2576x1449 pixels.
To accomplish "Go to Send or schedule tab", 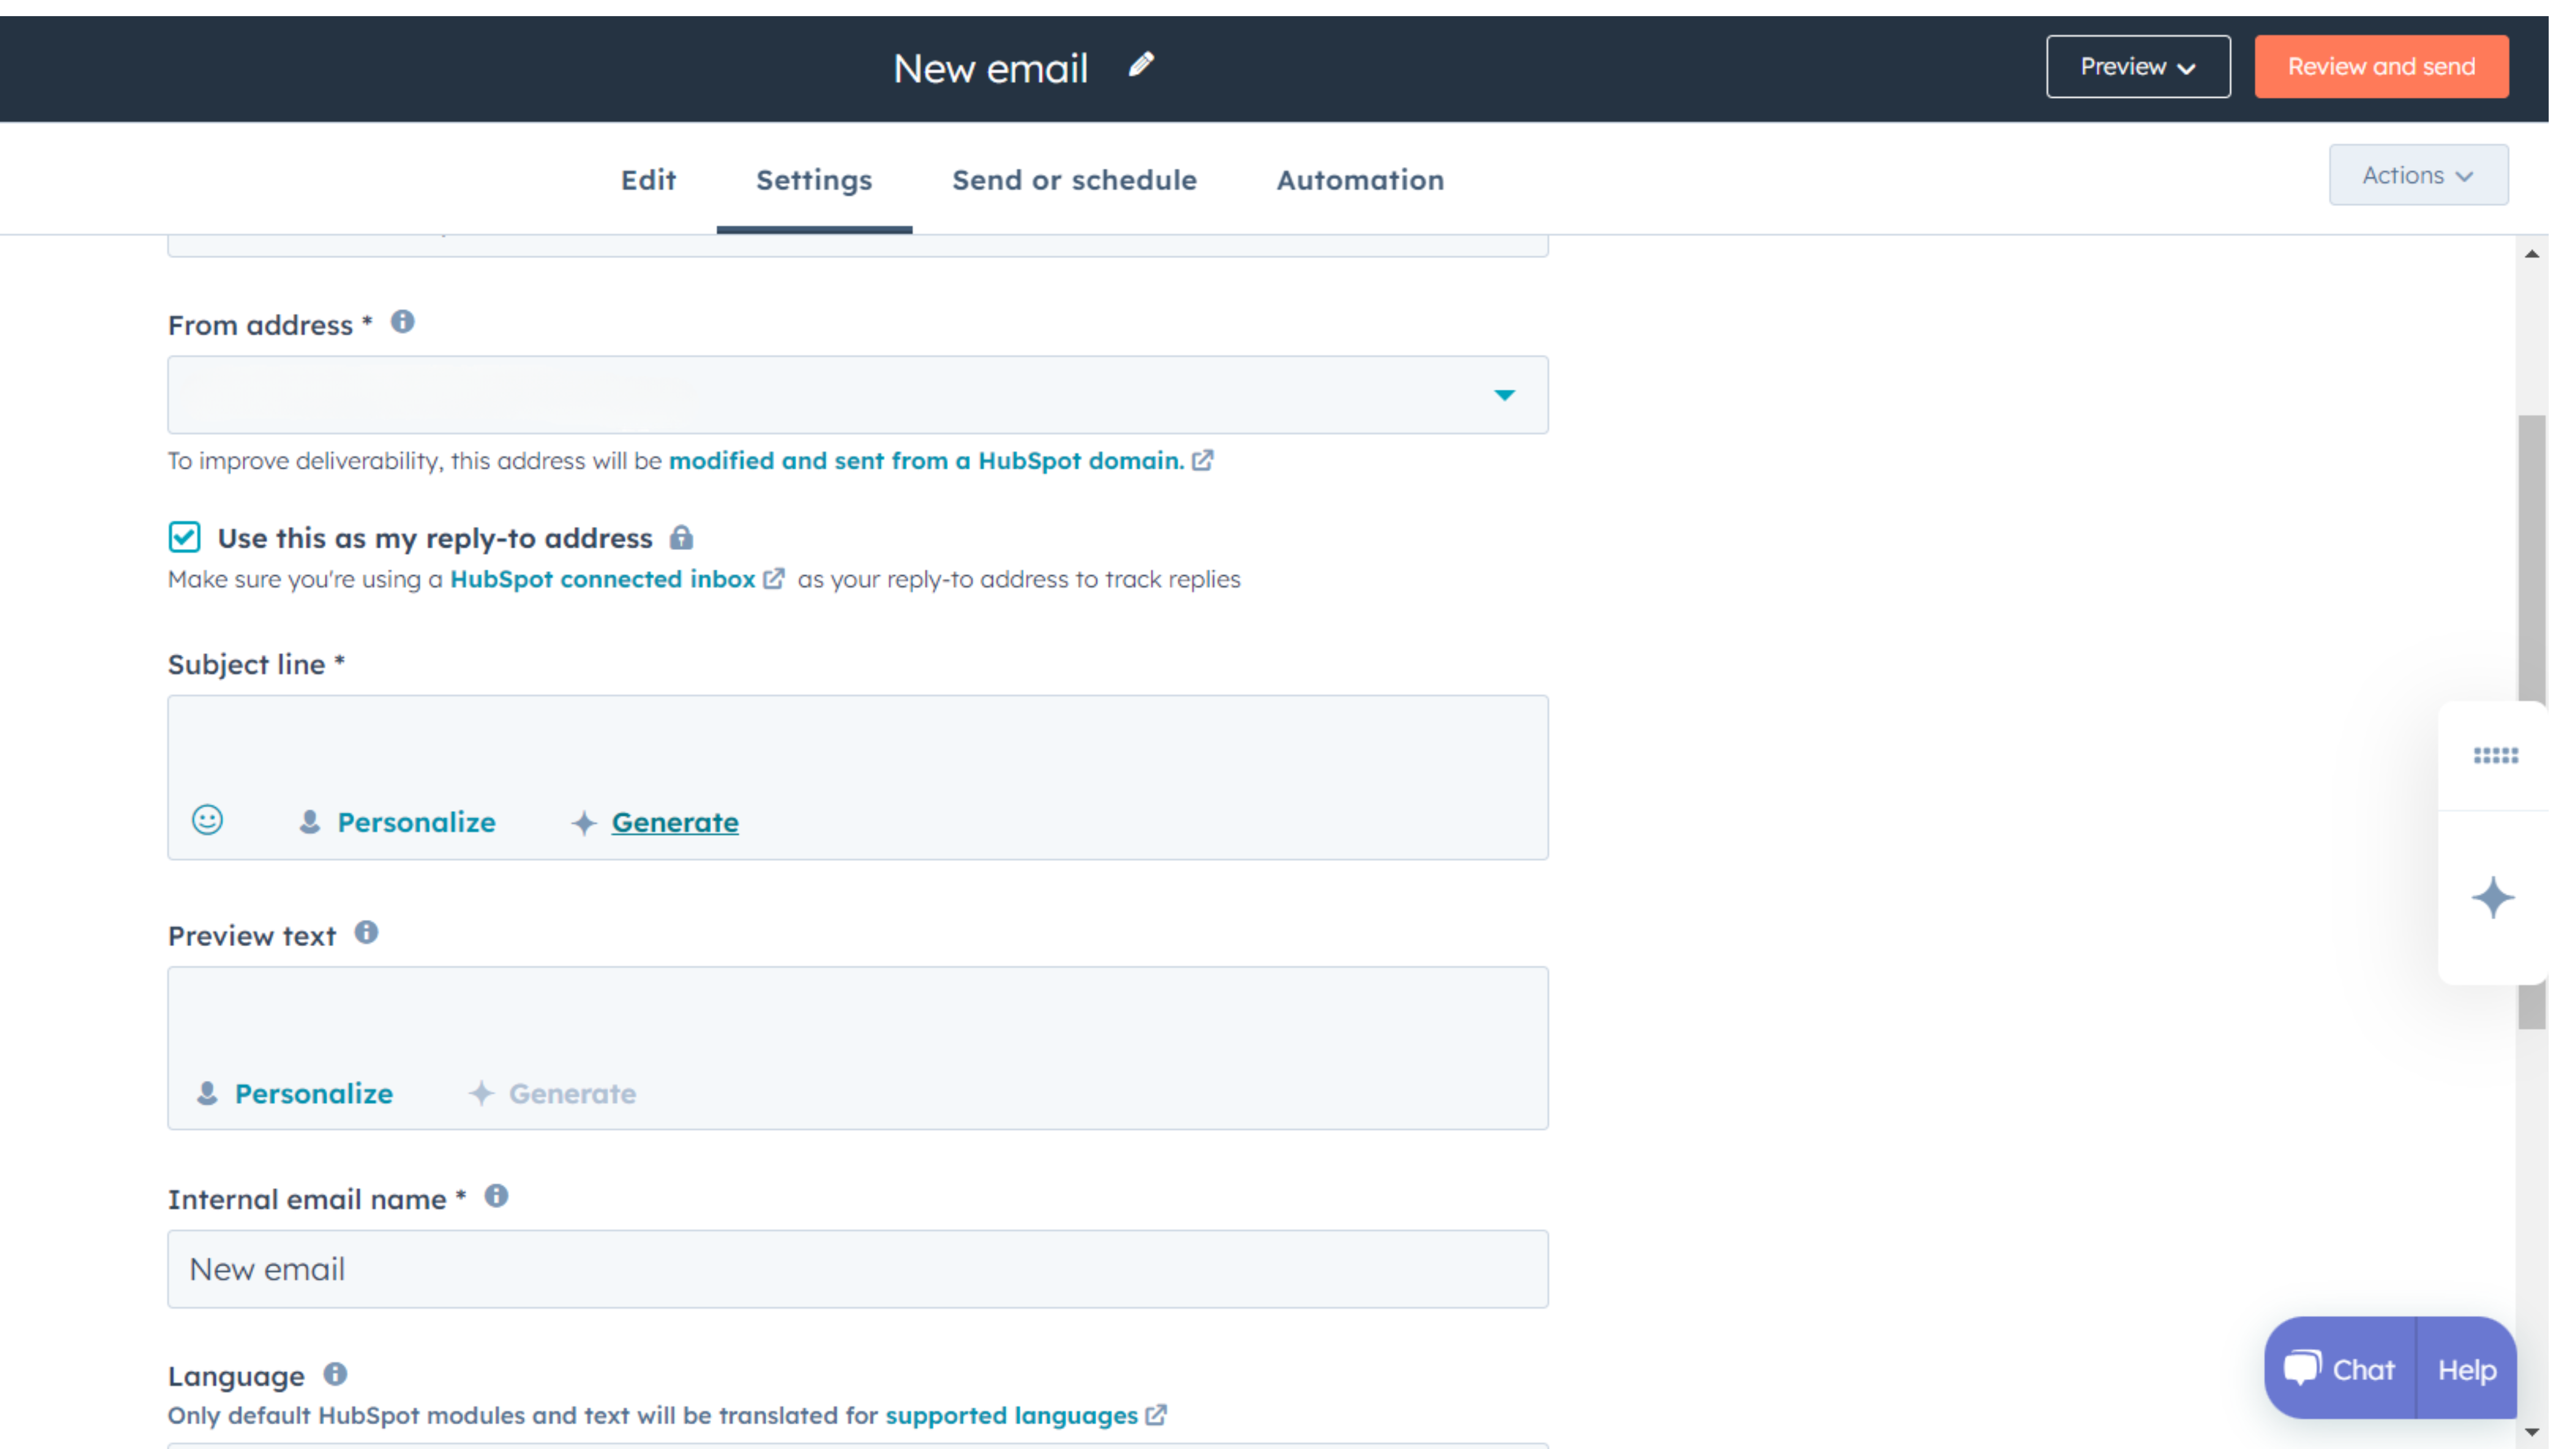I will [x=1074, y=180].
